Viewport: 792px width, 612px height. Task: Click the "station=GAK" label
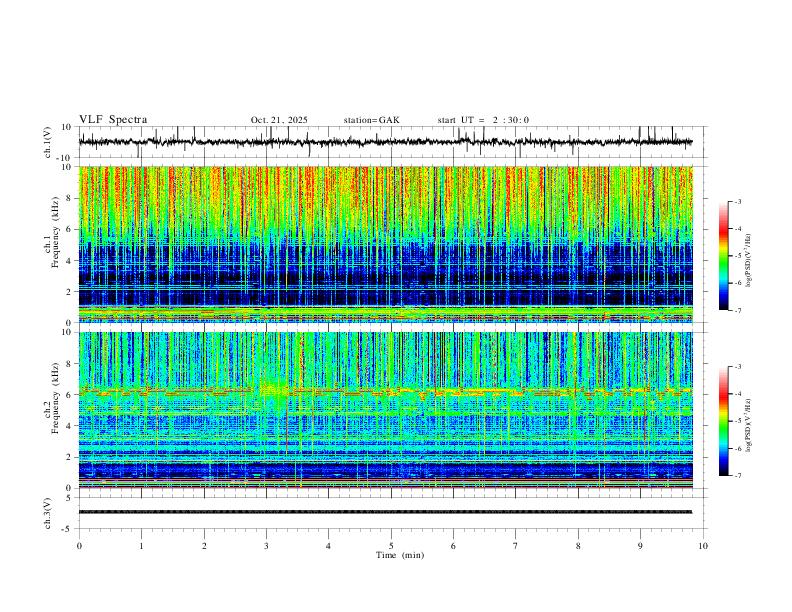[371, 120]
